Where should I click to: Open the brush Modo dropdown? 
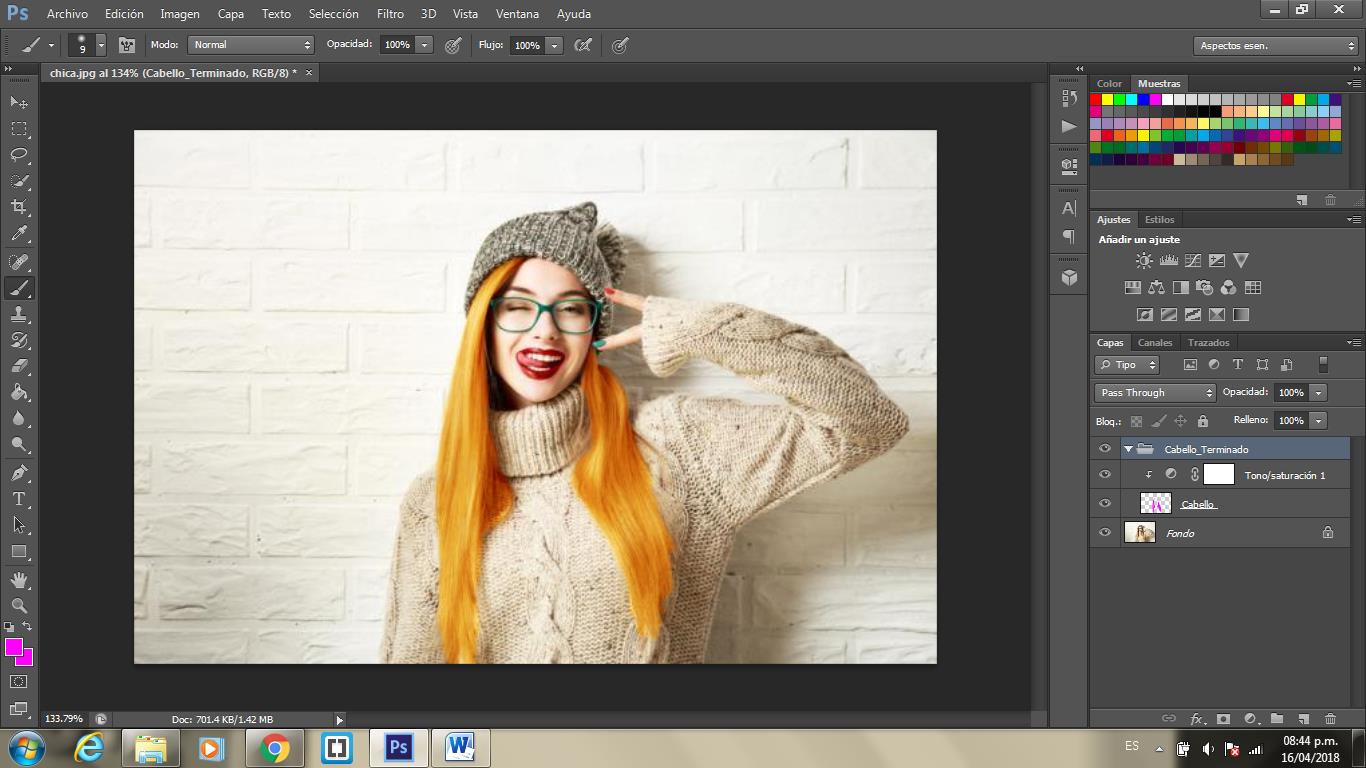pos(251,45)
